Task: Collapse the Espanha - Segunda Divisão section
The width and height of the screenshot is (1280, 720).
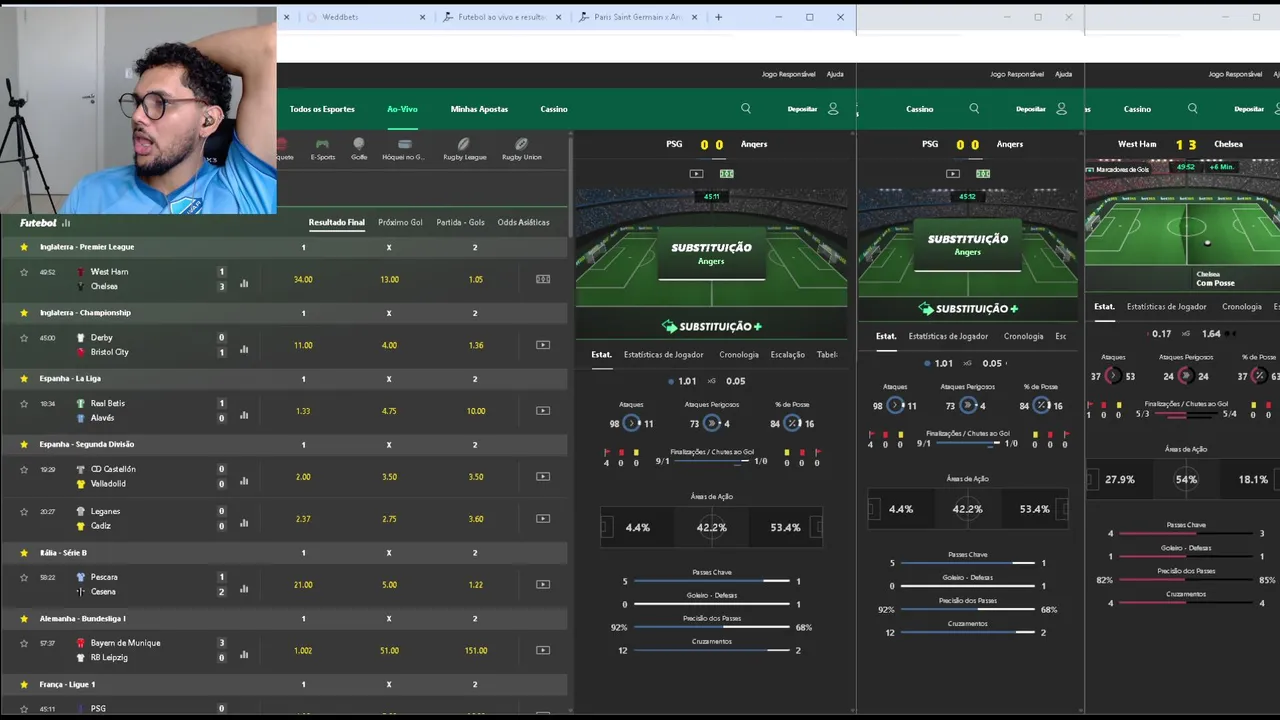Action: click(x=284, y=444)
